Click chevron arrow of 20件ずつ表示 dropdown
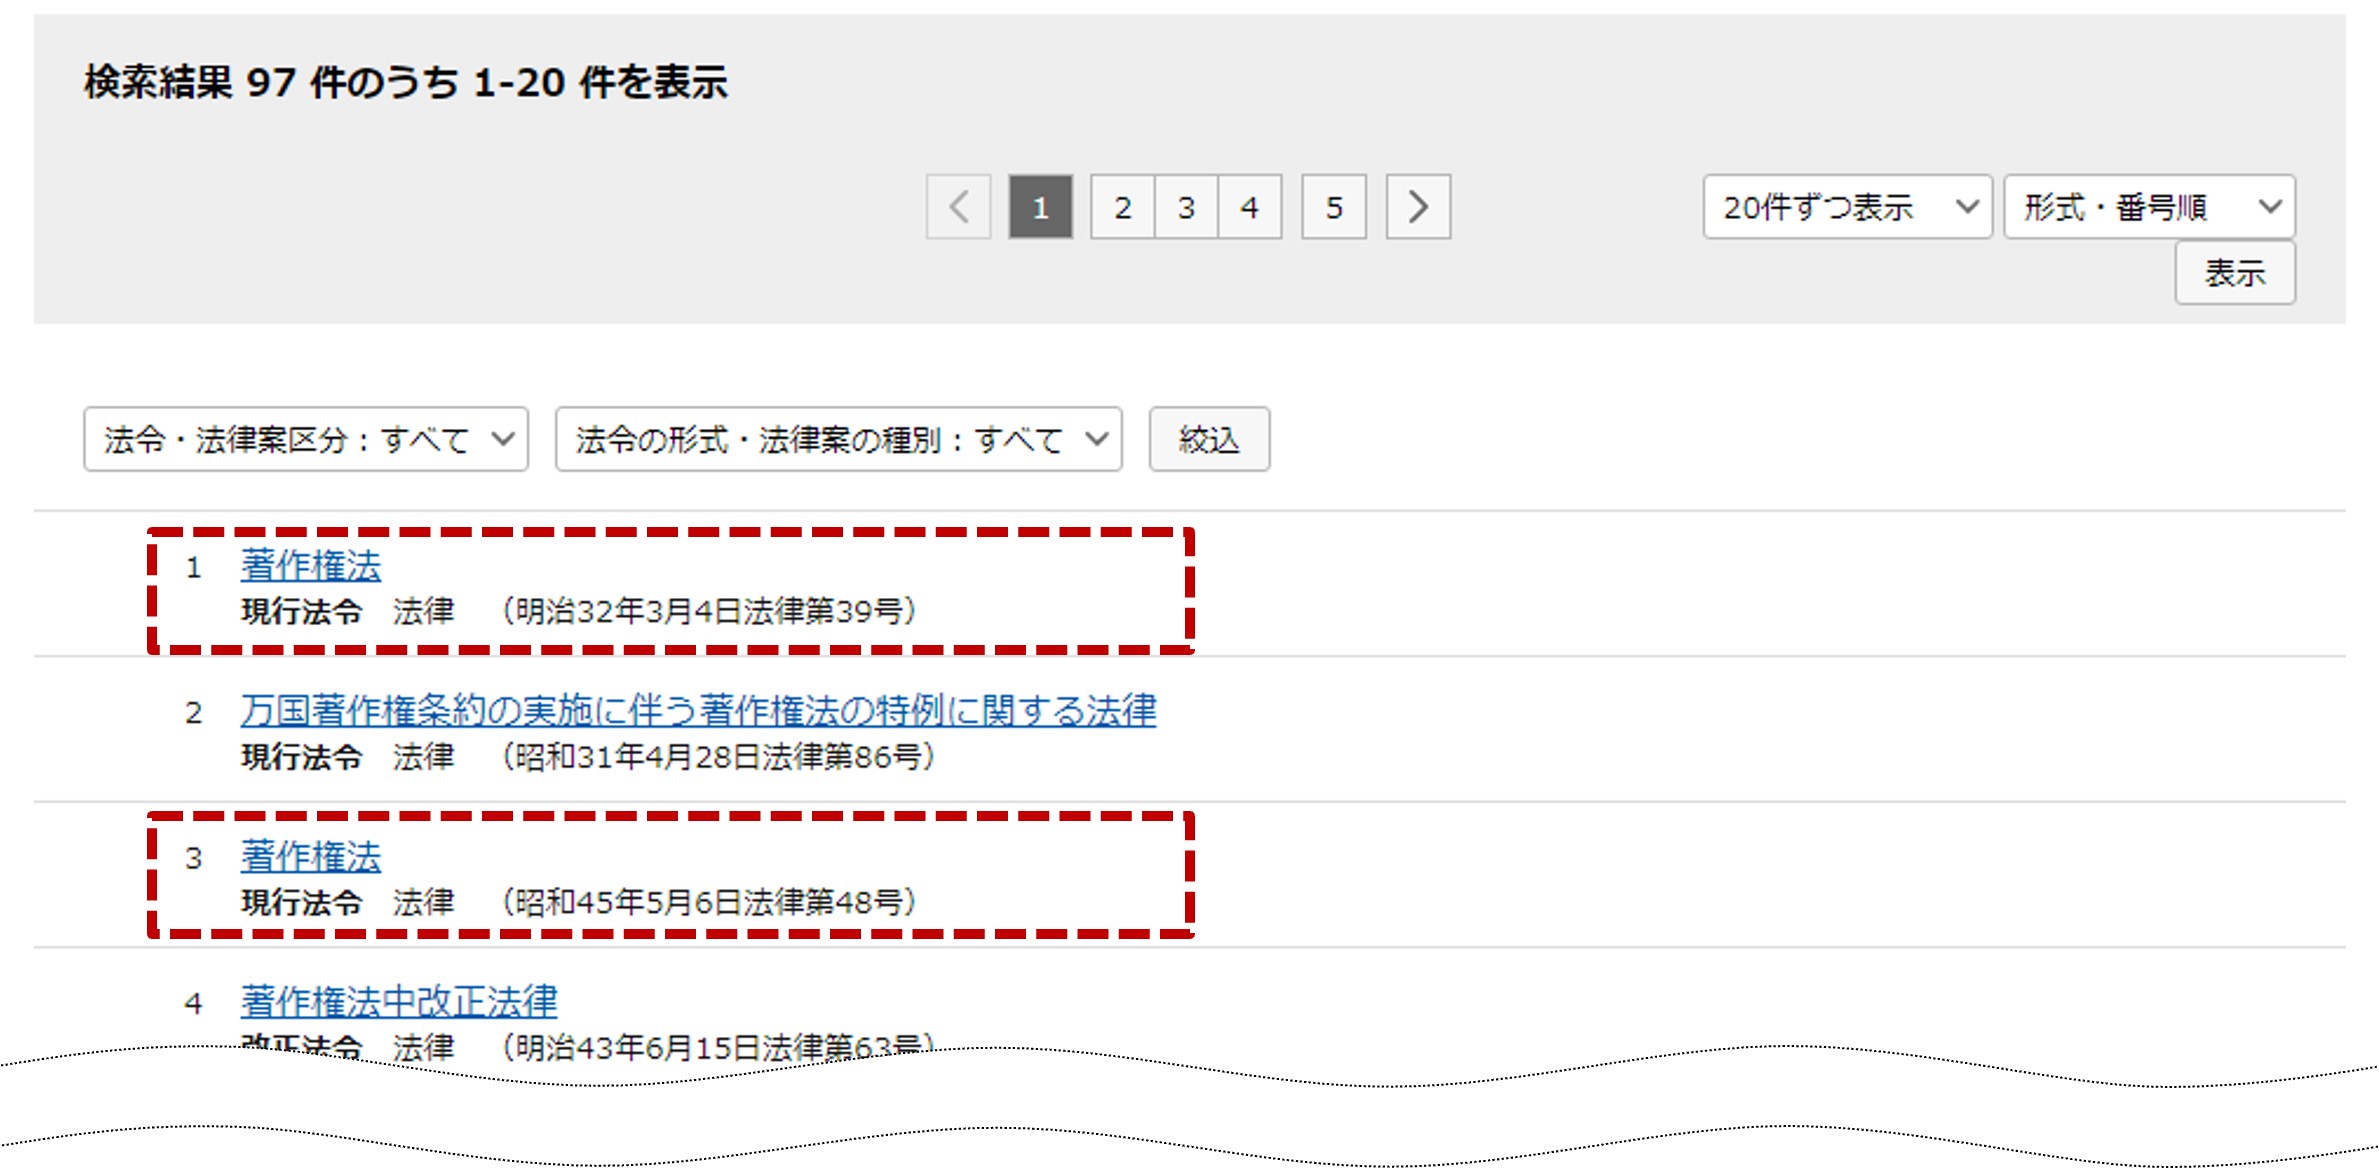This screenshot has height=1168, width=2379. point(1967,207)
